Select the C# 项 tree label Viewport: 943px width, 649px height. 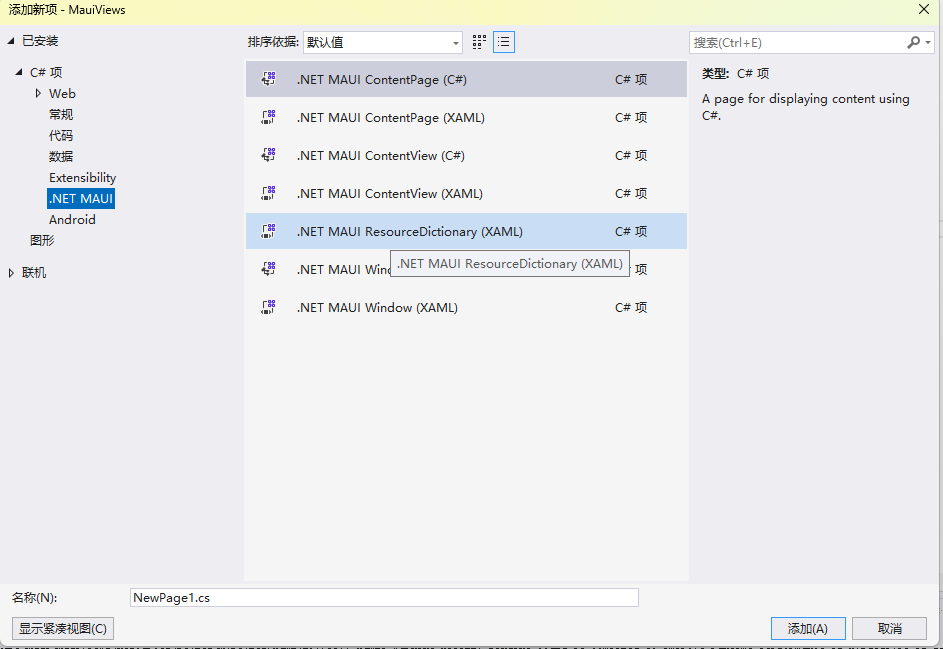pos(46,72)
